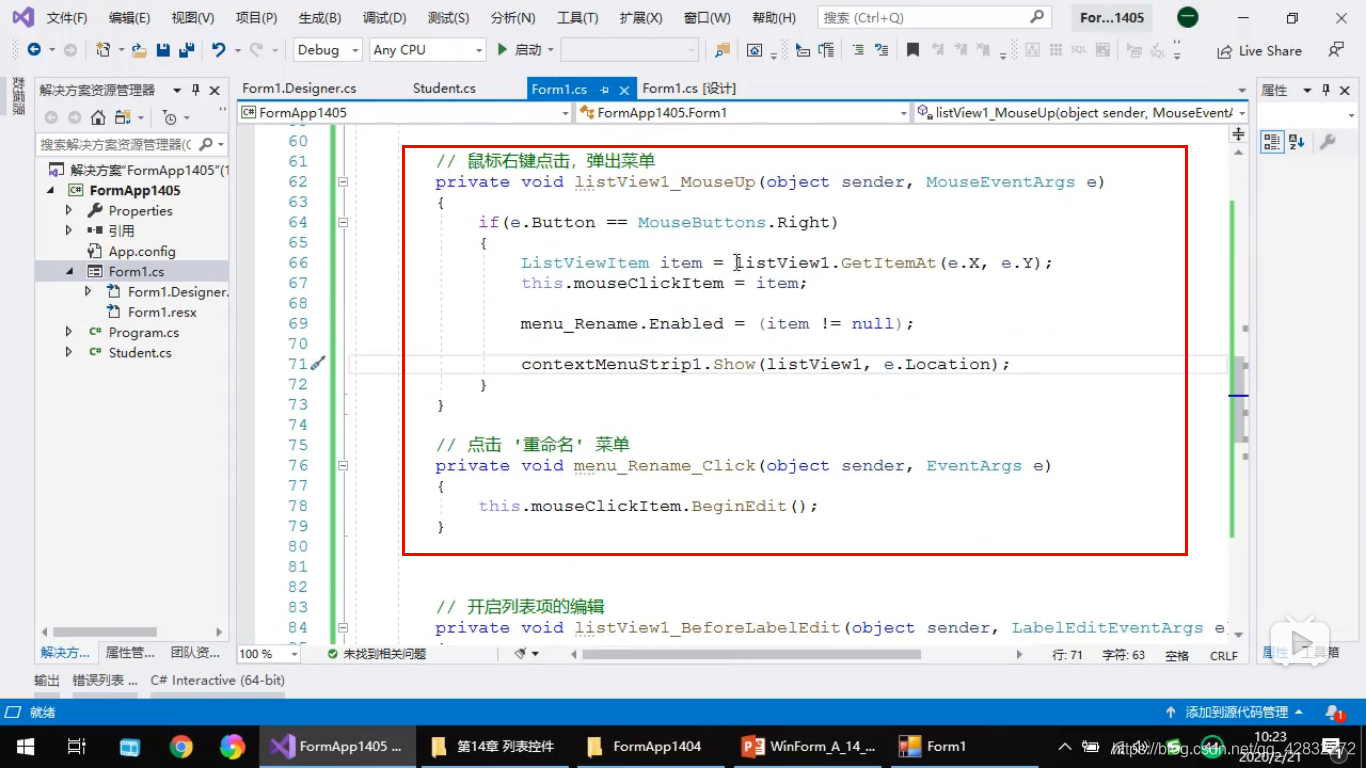
Task: Expand the 引用 references node
Action: coord(69,231)
